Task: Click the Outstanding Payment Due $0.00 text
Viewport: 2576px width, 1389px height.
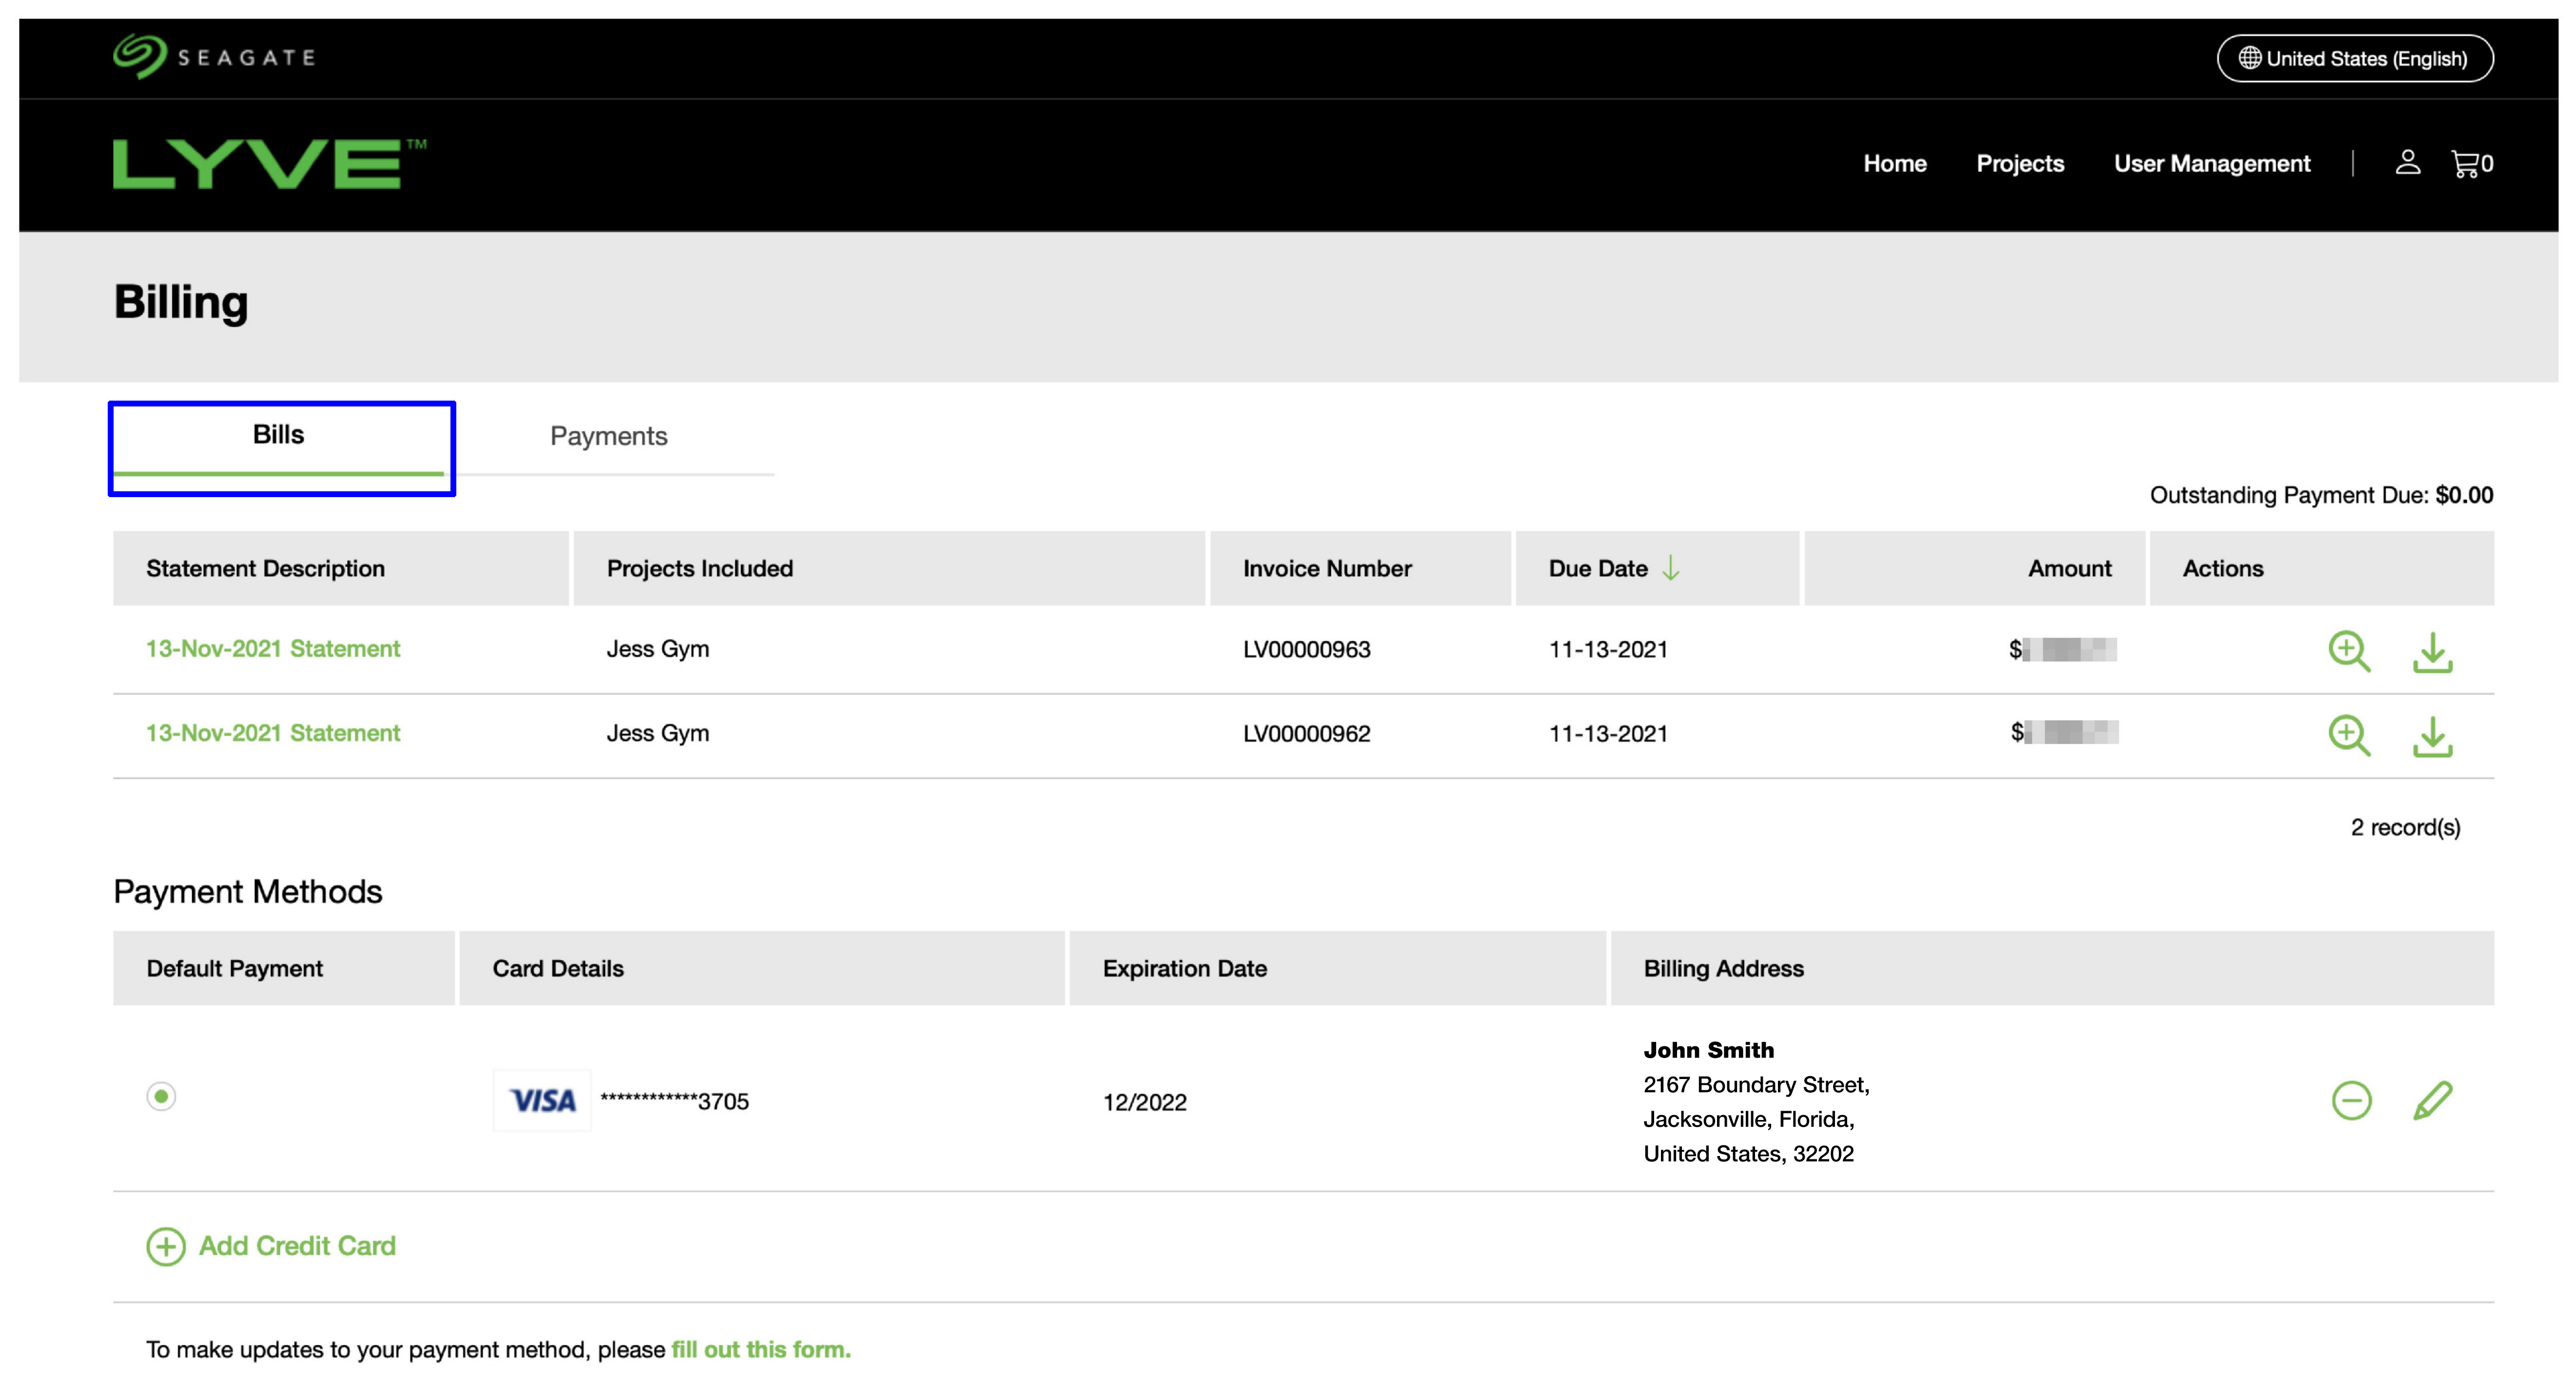Action: [x=2321, y=495]
